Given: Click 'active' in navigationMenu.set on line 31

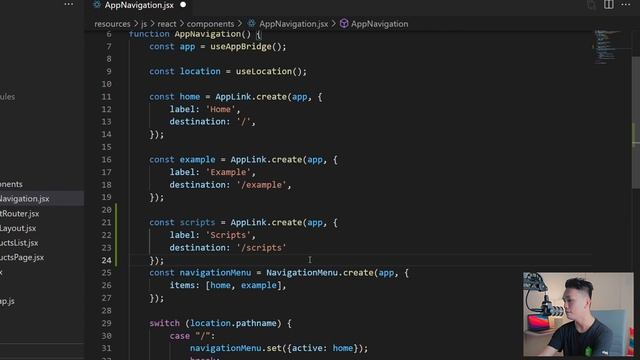Looking at the screenshot, I should pos(307,348).
